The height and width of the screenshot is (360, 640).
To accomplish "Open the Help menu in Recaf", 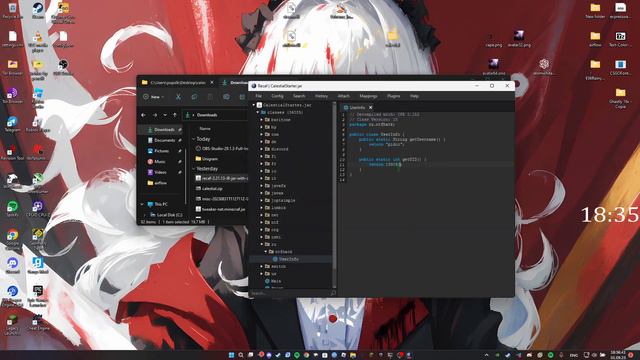I will point(414,96).
